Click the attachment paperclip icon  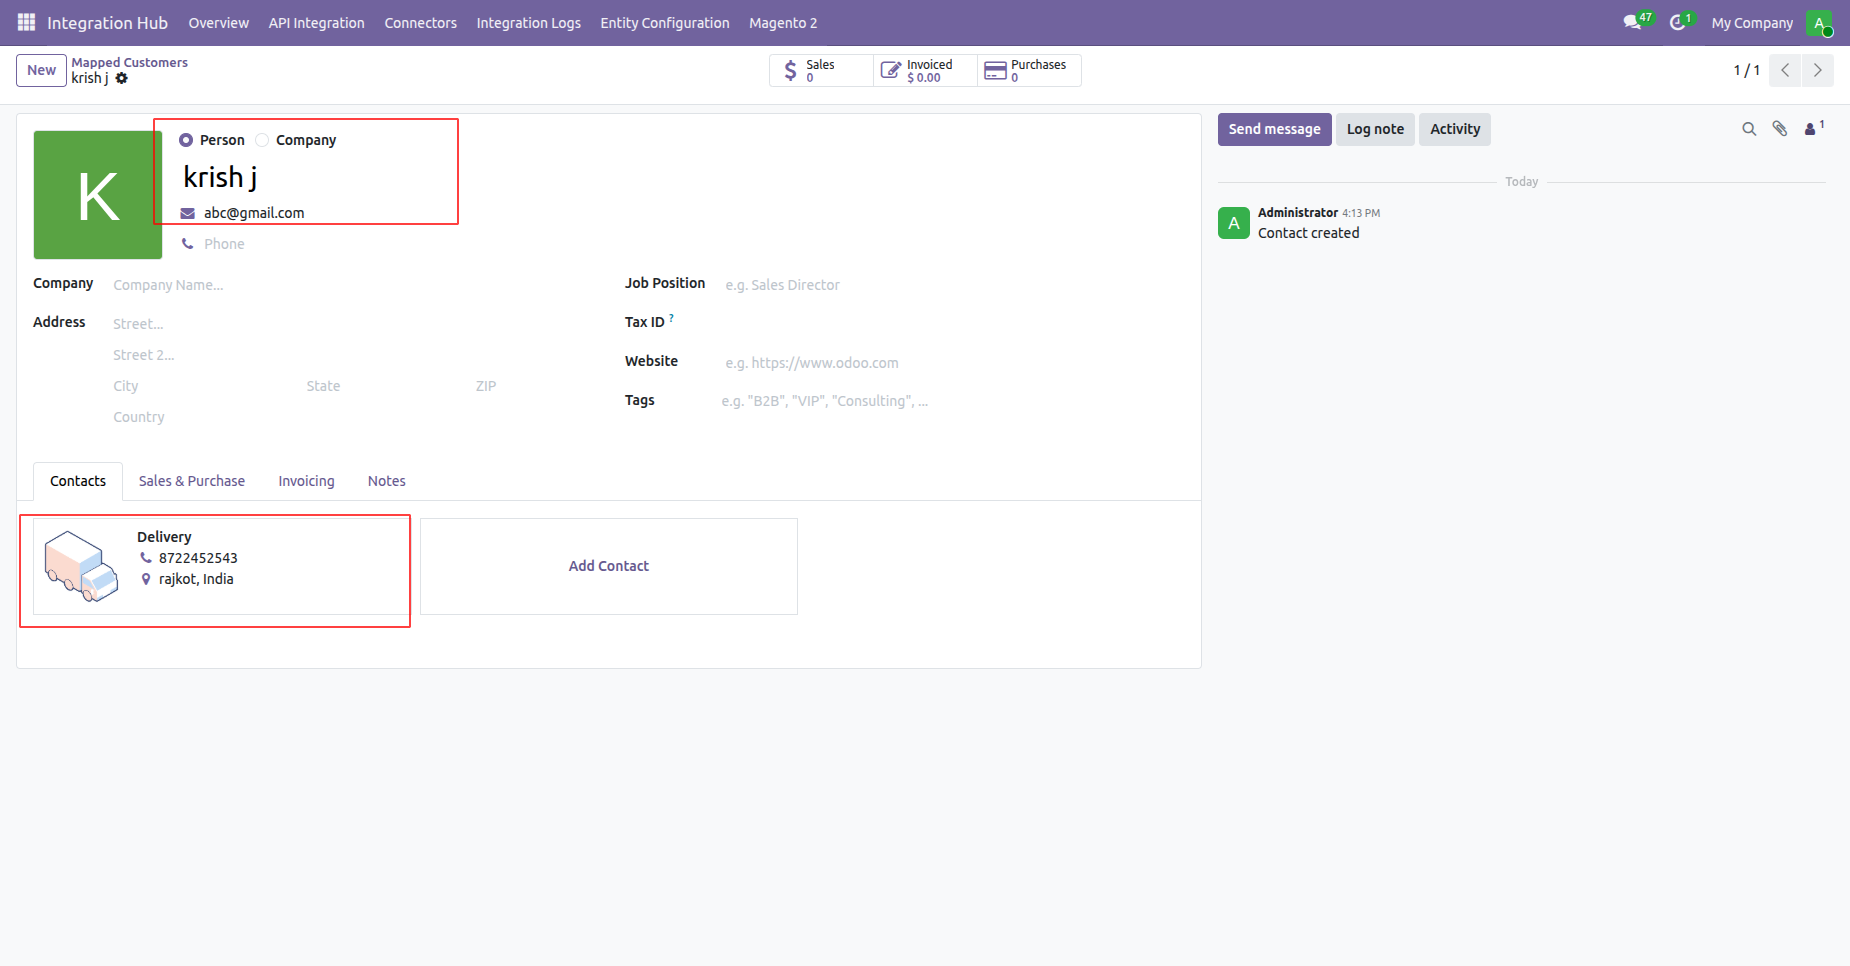[1780, 129]
